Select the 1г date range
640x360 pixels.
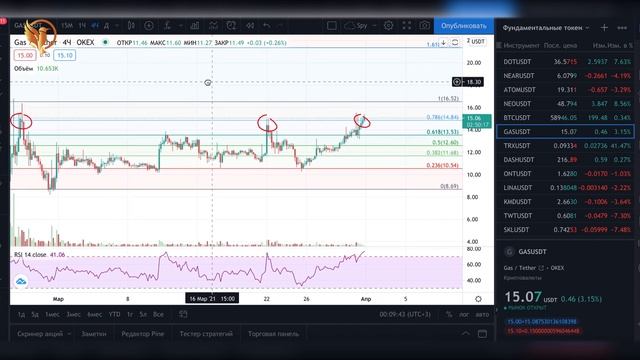tap(130, 314)
